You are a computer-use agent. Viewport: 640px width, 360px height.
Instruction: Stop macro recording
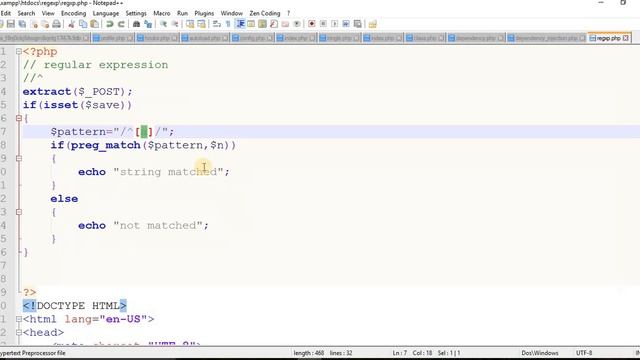tap(323, 24)
